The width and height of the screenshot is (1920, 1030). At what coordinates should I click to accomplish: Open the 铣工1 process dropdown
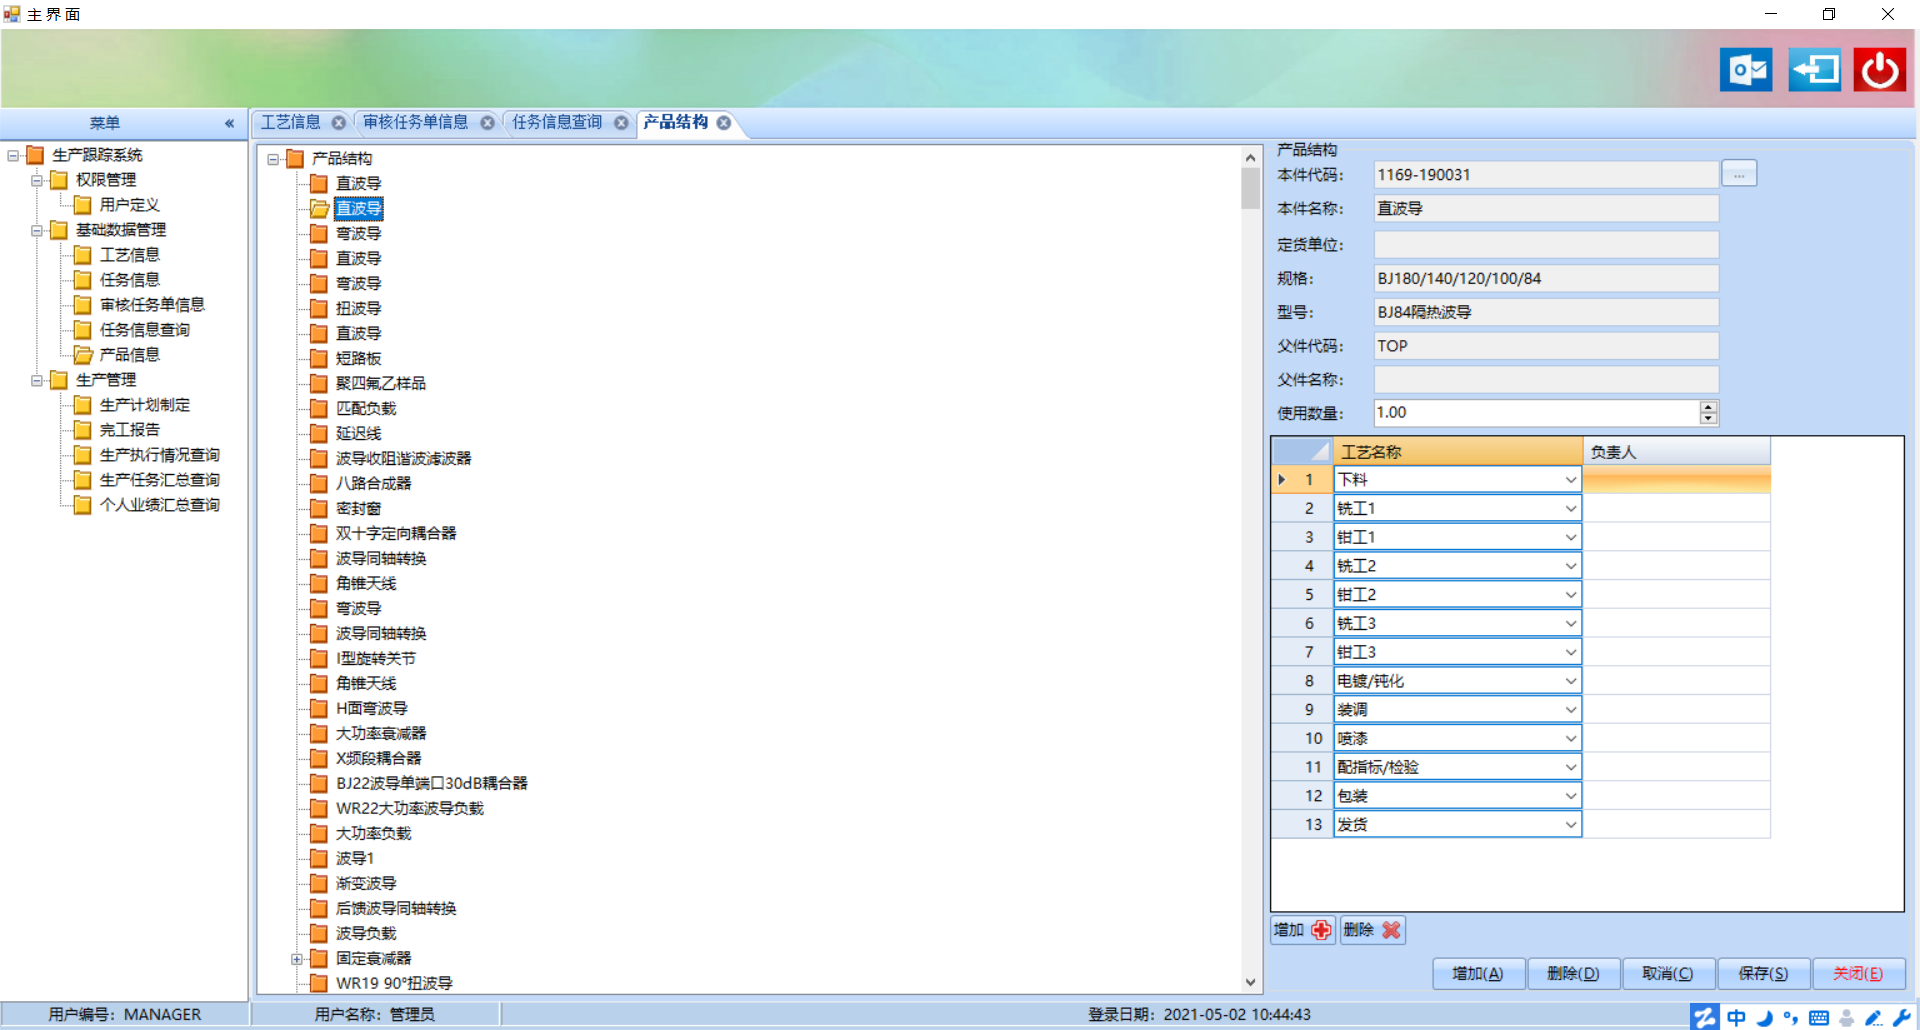coord(1570,509)
